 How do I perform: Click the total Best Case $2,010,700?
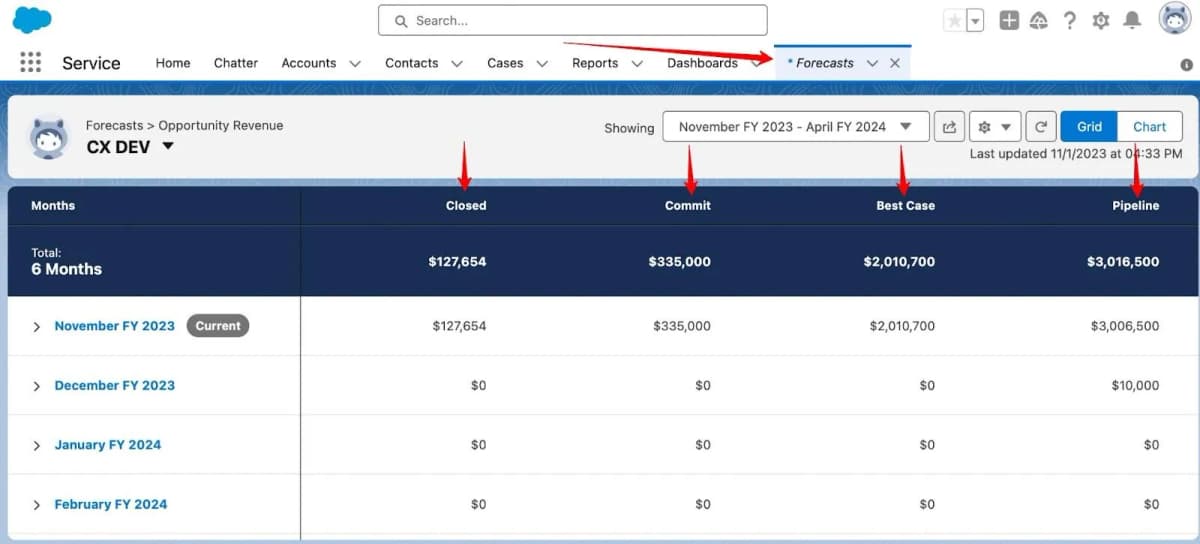(899, 262)
